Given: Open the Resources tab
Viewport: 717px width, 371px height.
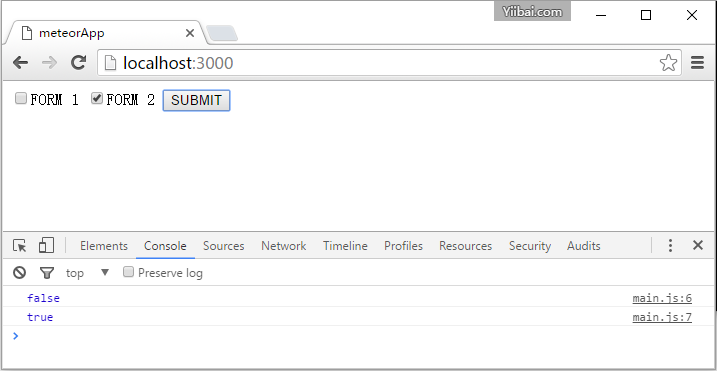Looking at the screenshot, I should coord(466,246).
